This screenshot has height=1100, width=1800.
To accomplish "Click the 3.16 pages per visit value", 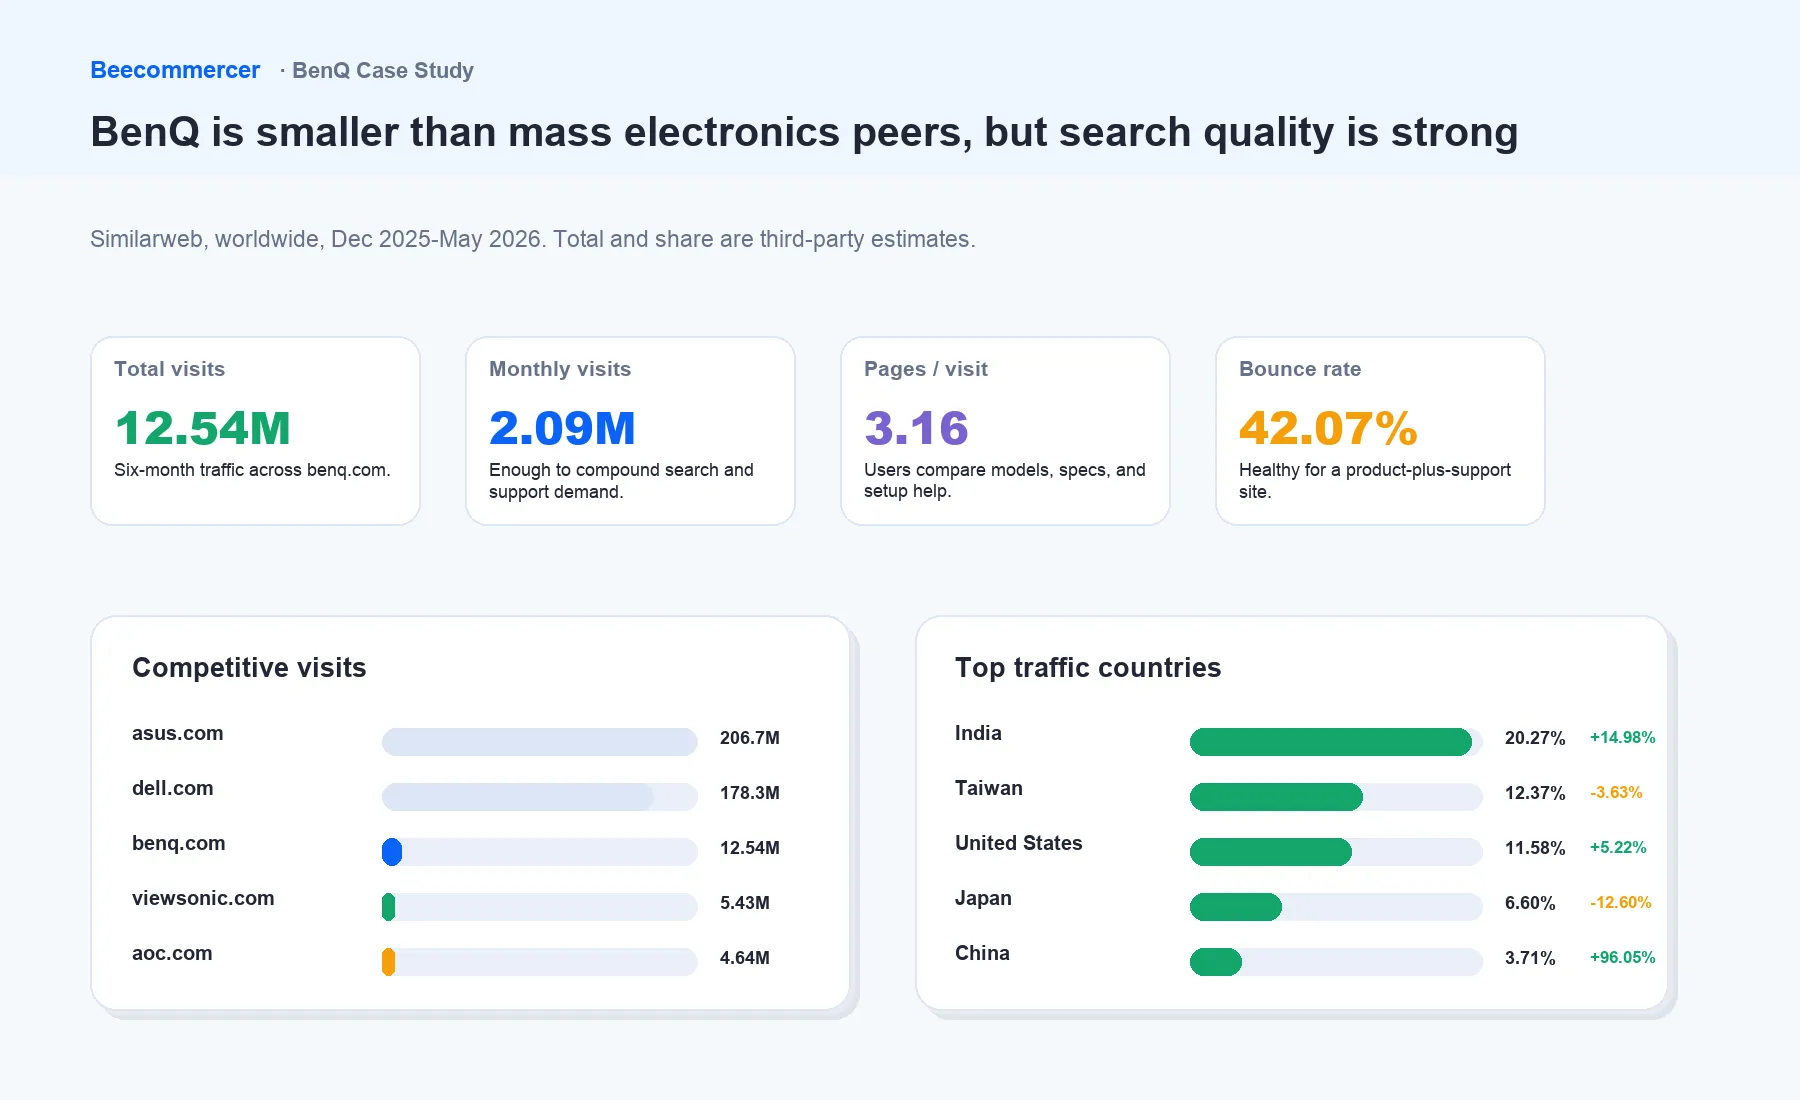I will [x=916, y=428].
